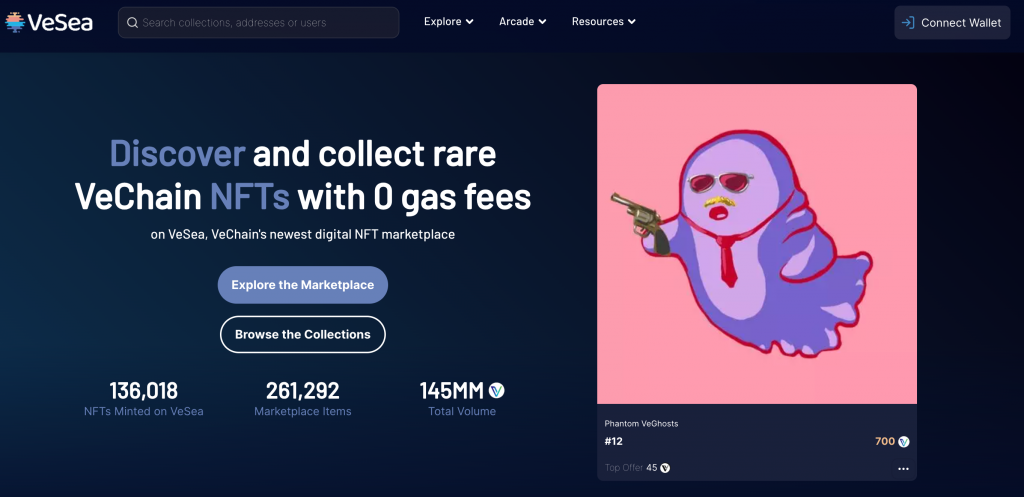This screenshot has width=1024, height=497.
Task: Click the Connect Wallet login arrow icon
Action: 908,23
